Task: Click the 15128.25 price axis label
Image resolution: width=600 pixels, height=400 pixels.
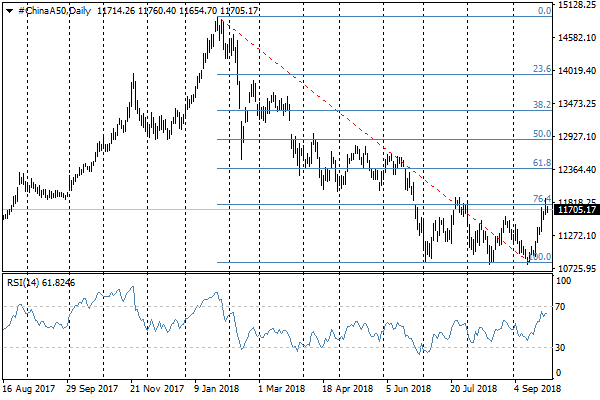Action: coord(577,6)
